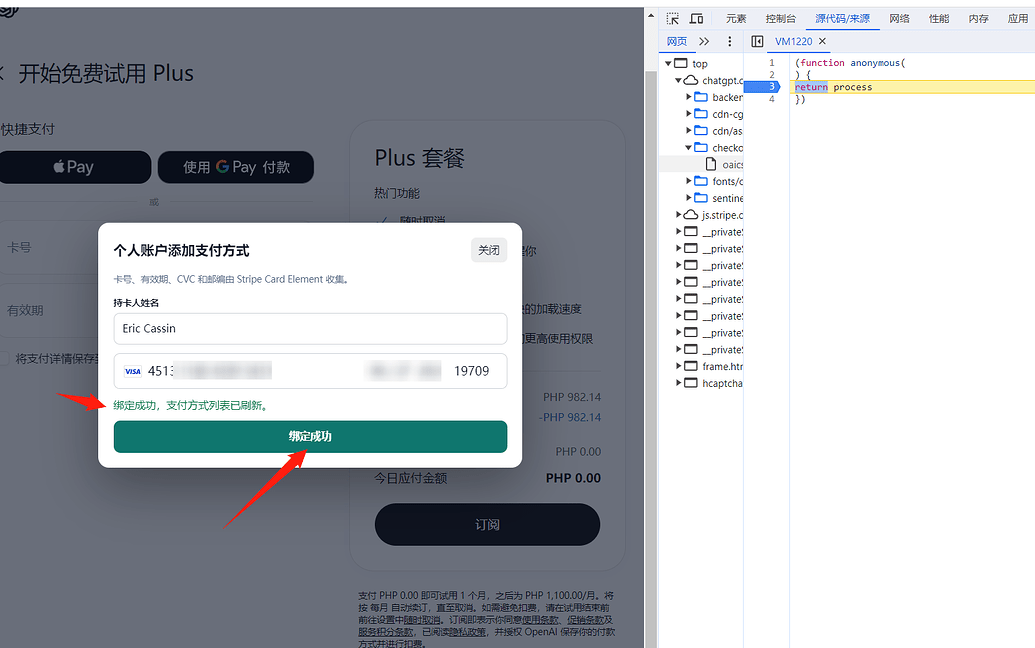Click the folder icon of backer folder

click(701, 97)
